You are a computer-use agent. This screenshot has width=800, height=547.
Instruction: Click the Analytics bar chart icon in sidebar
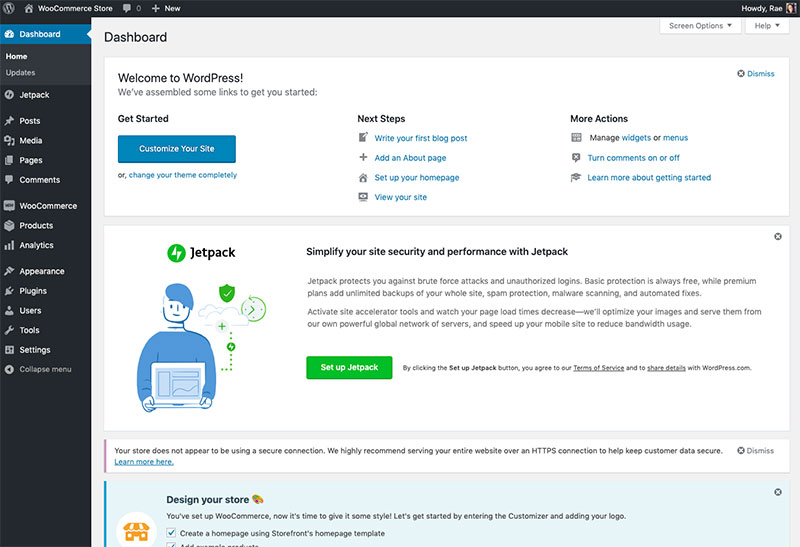pyautogui.click(x=9, y=245)
